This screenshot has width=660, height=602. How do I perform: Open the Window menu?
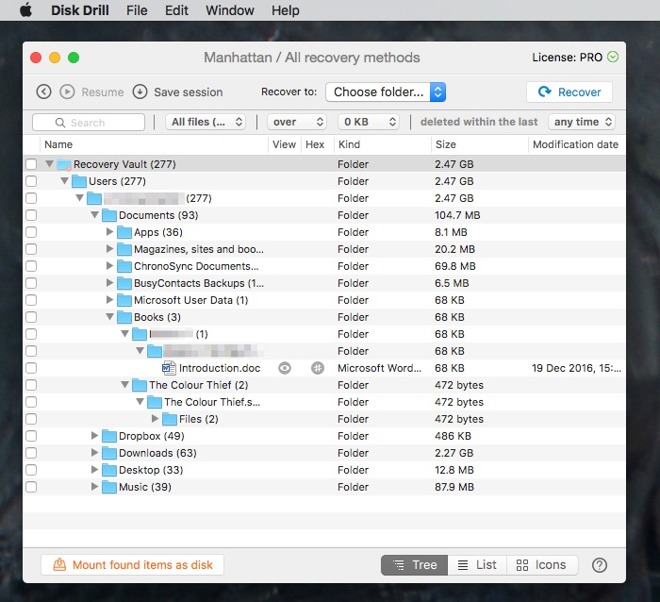[x=230, y=10]
